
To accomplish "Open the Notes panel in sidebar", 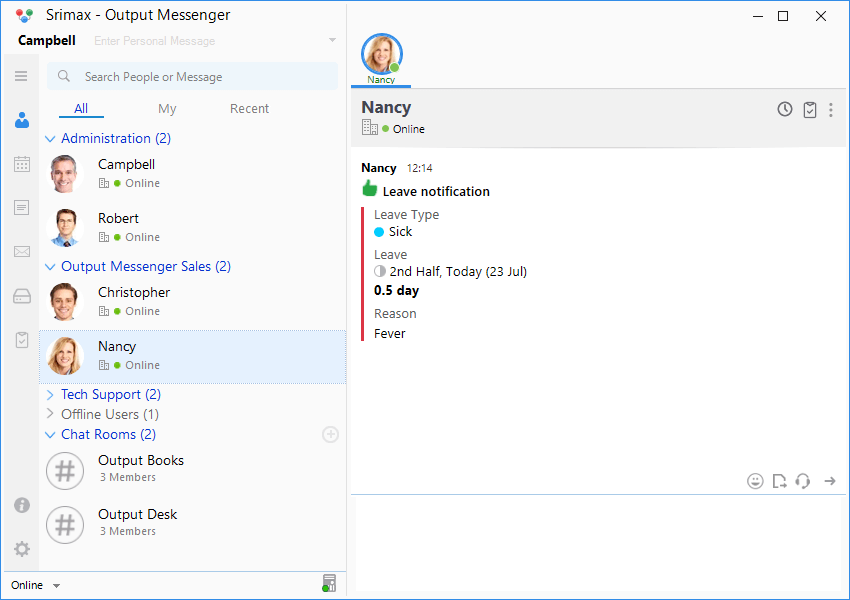I will point(22,208).
